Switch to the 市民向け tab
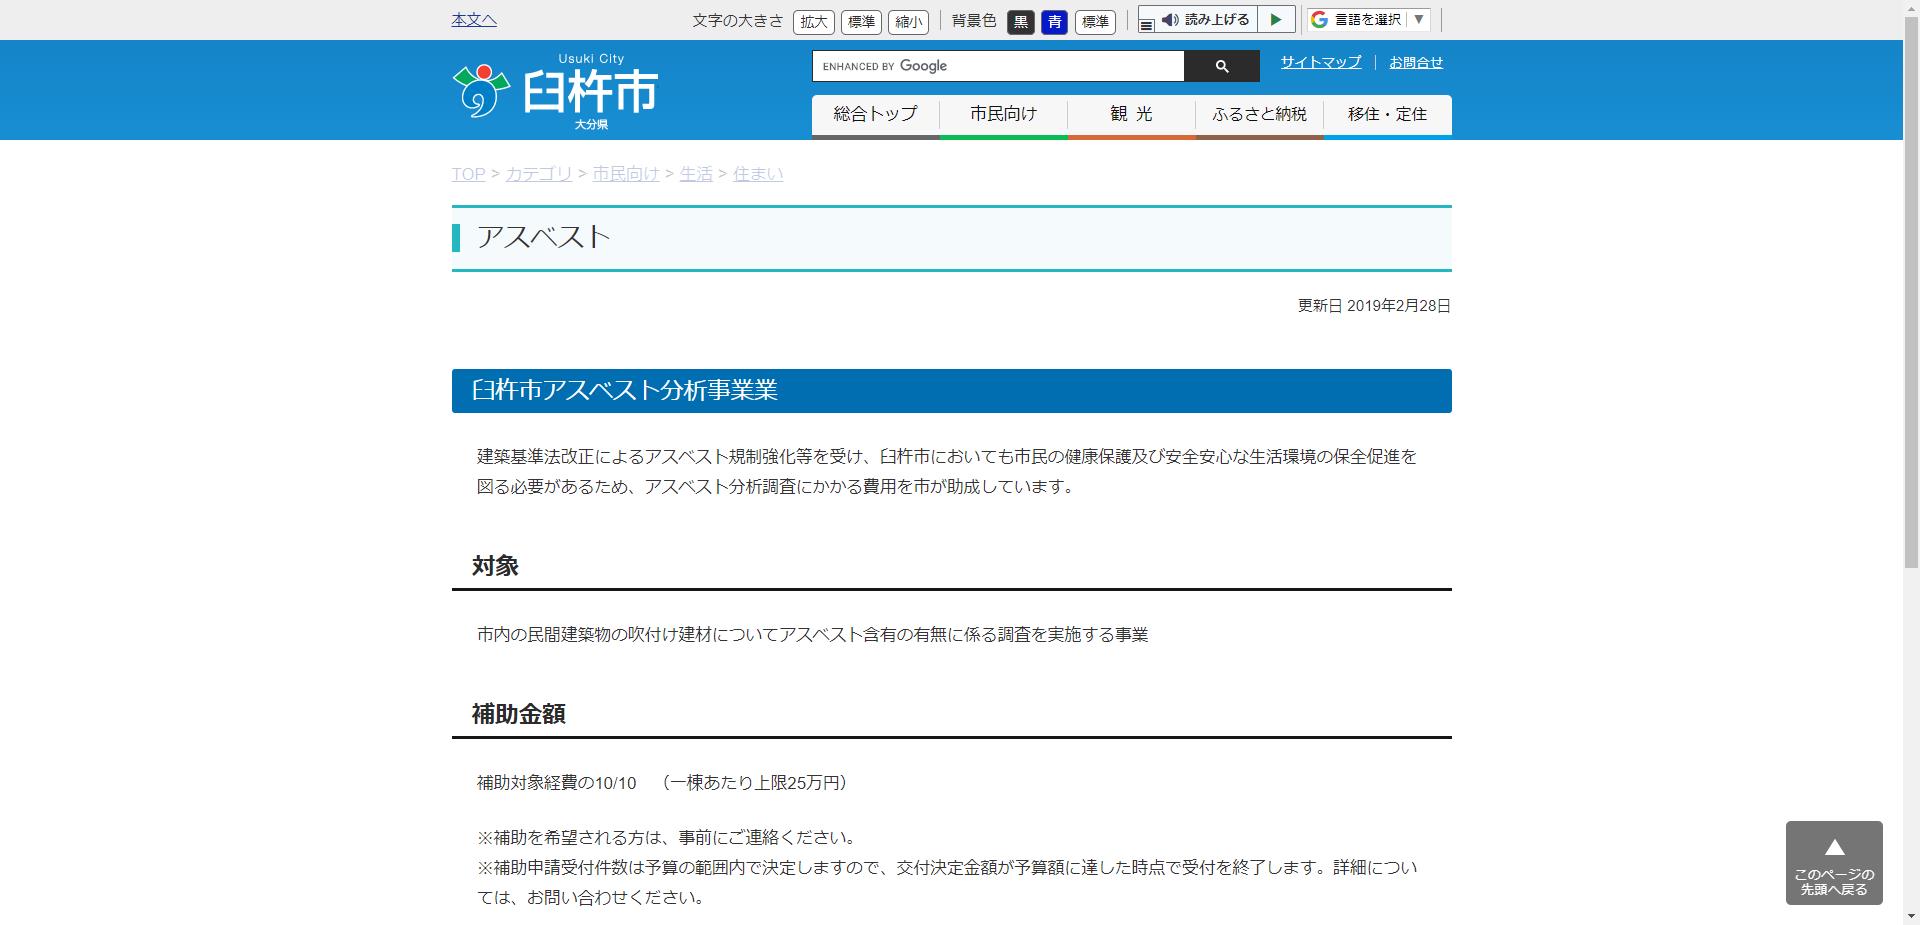This screenshot has height=925, width=1920. tap(1003, 114)
